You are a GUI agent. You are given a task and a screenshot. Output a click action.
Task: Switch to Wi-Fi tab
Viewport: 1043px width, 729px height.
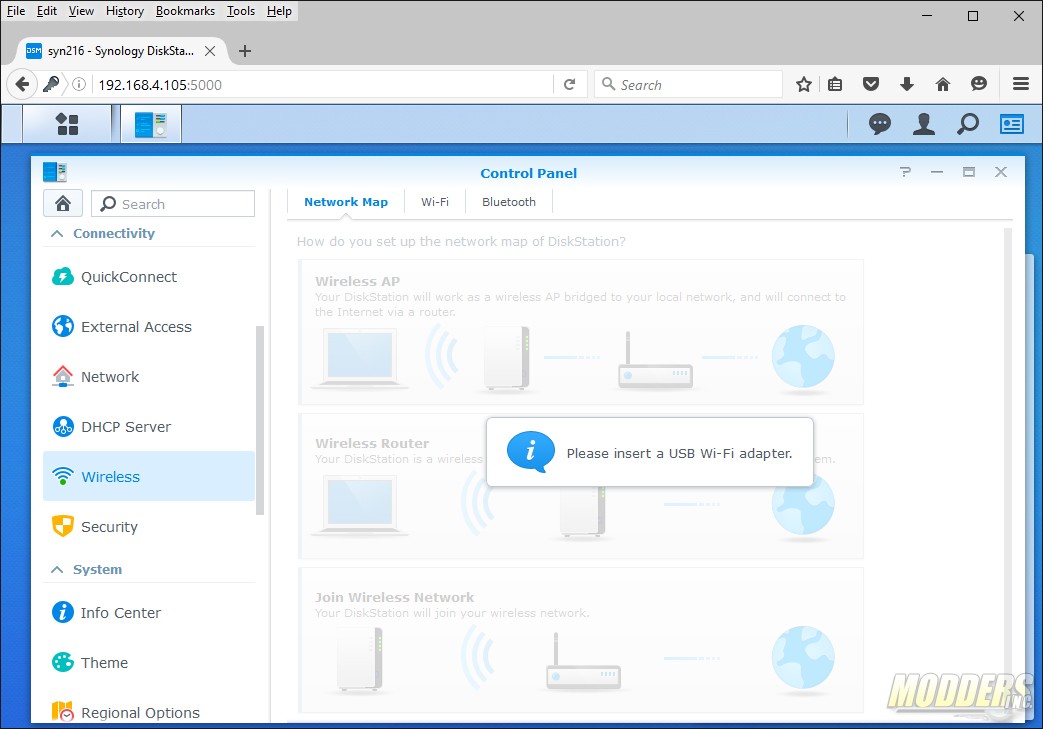click(435, 202)
